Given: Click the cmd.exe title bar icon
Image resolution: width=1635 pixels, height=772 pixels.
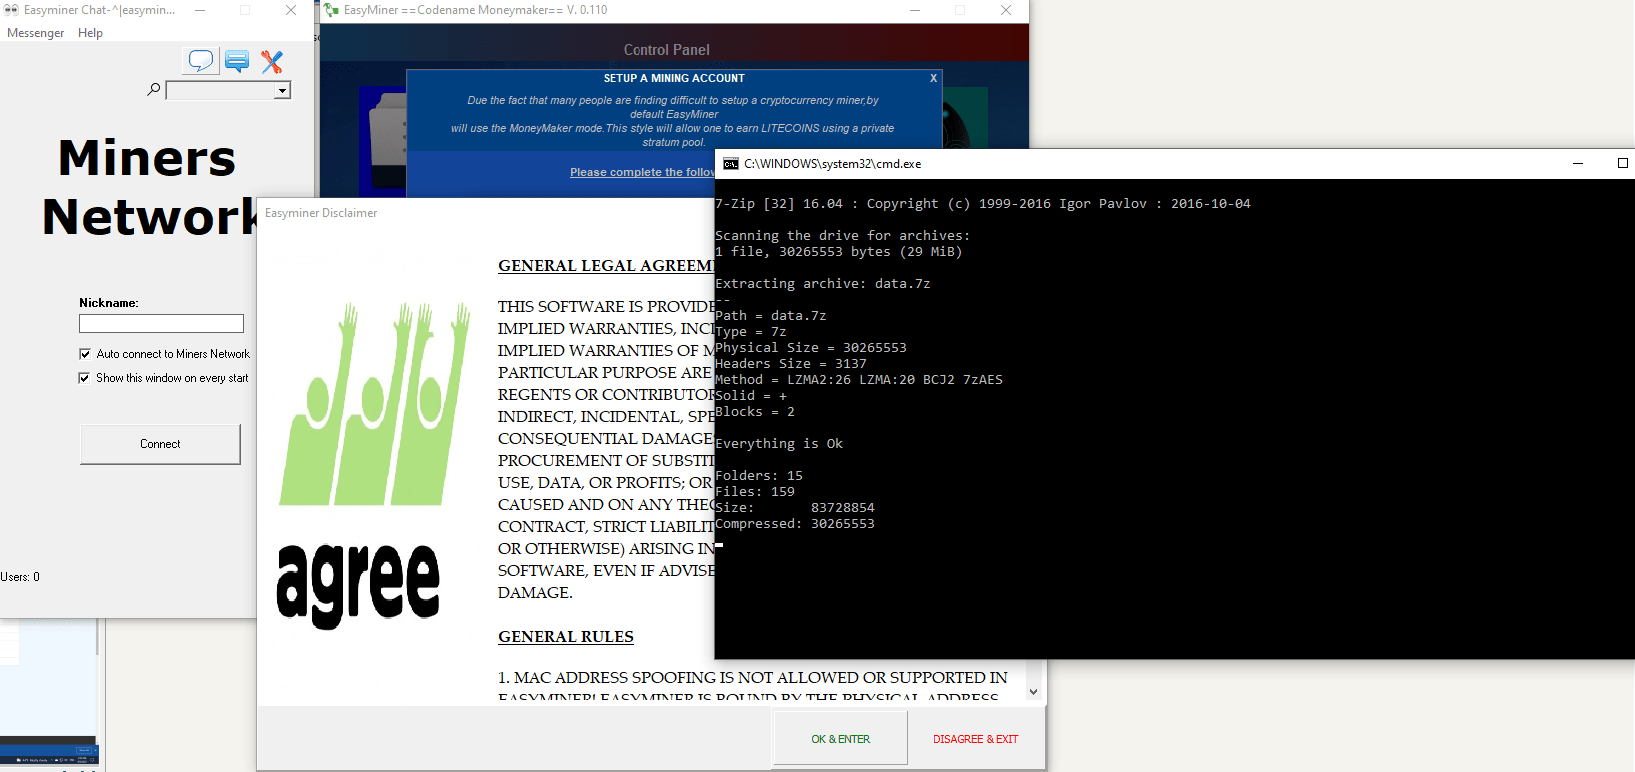Looking at the screenshot, I should [731, 164].
